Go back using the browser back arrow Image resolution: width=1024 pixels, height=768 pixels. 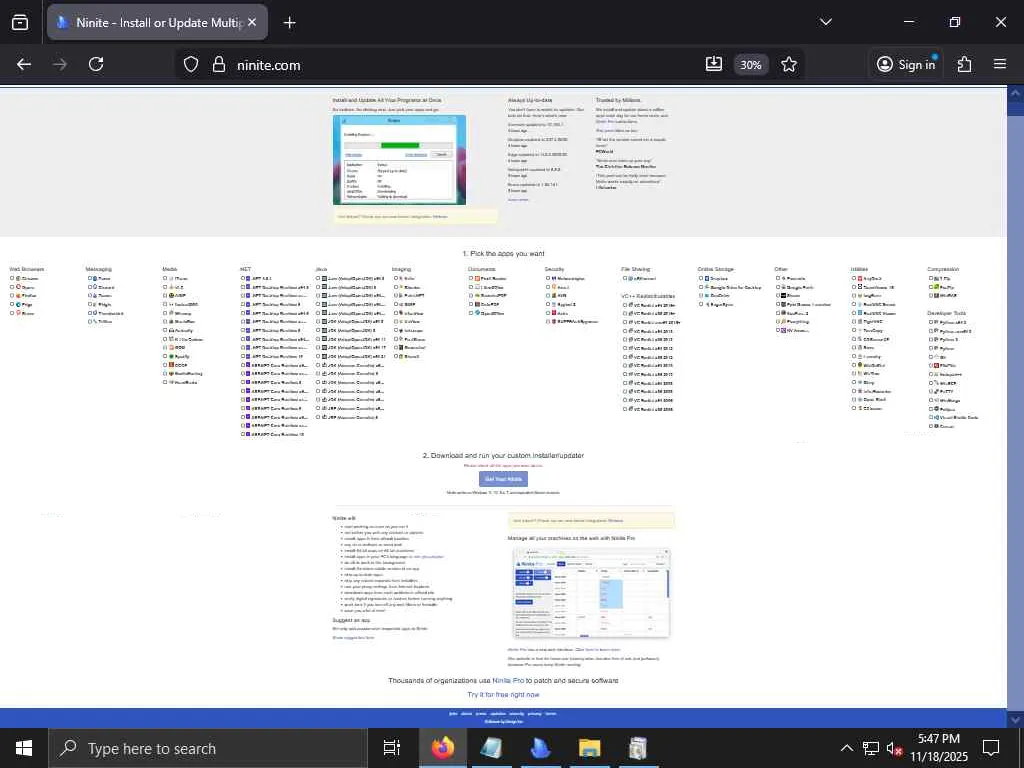(24, 64)
